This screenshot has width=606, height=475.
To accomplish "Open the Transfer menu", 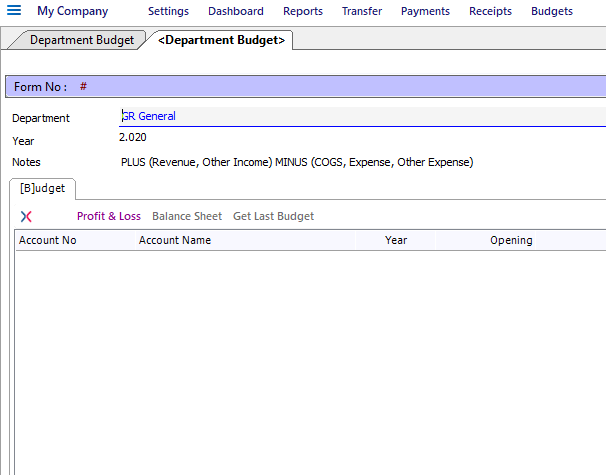I will click(x=362, y=11).
